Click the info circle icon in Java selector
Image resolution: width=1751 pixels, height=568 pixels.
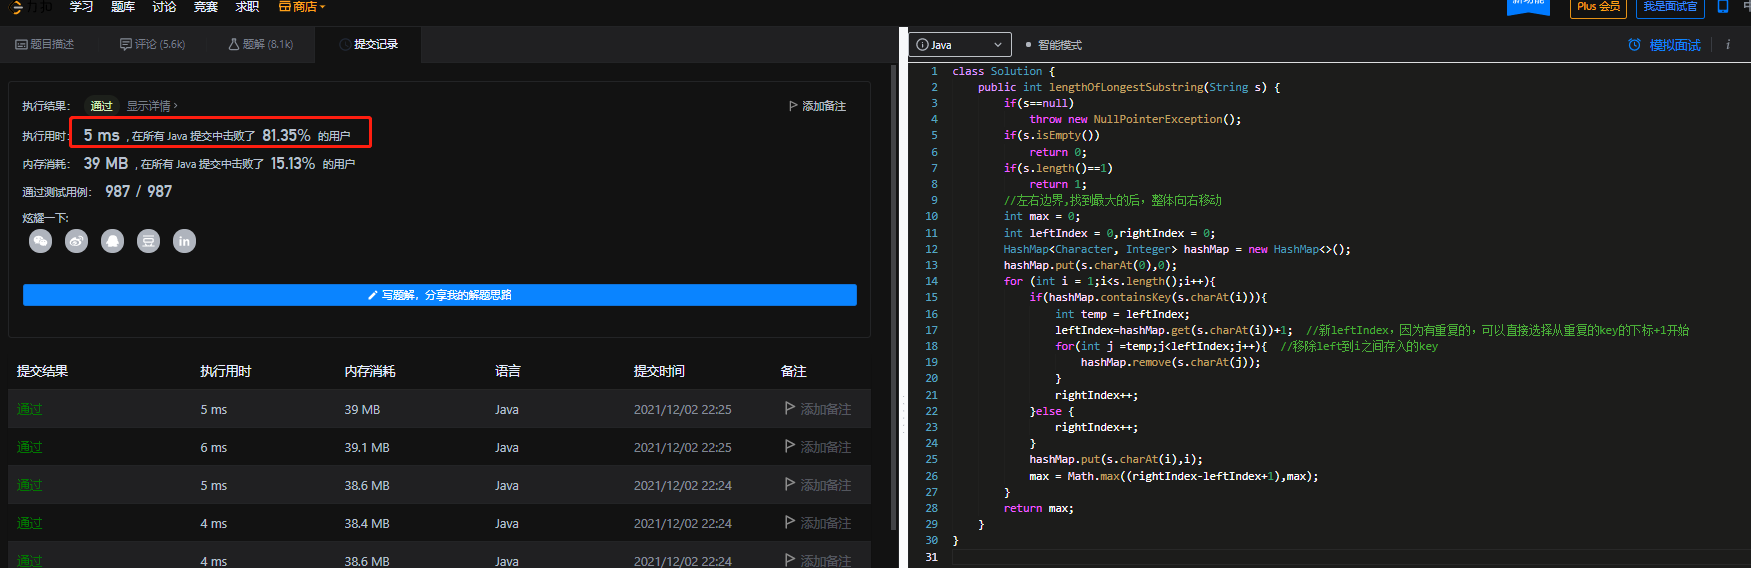[922, 45]
